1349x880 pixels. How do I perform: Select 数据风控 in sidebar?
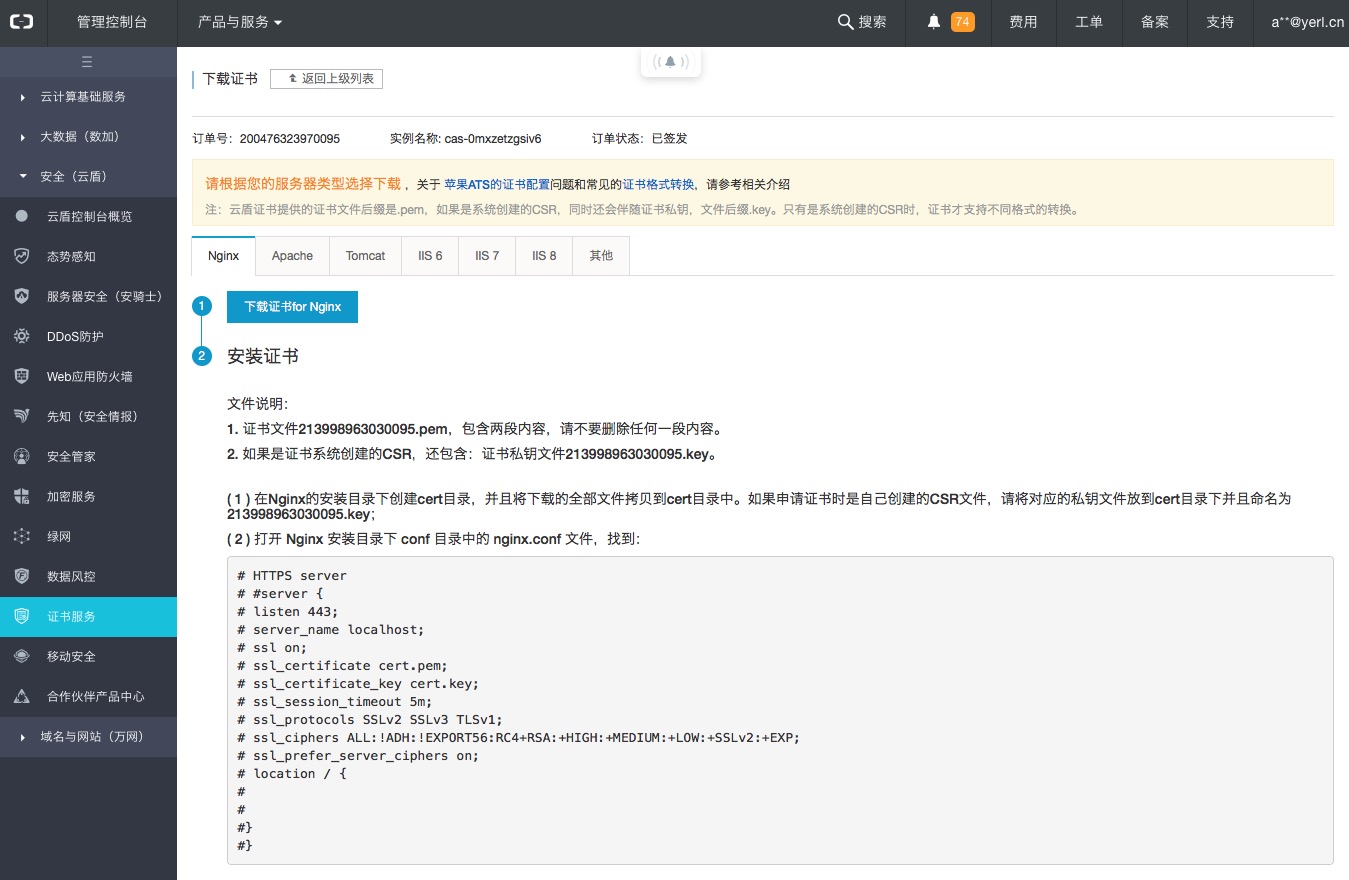pyautogui.click(x=88, y=576)
